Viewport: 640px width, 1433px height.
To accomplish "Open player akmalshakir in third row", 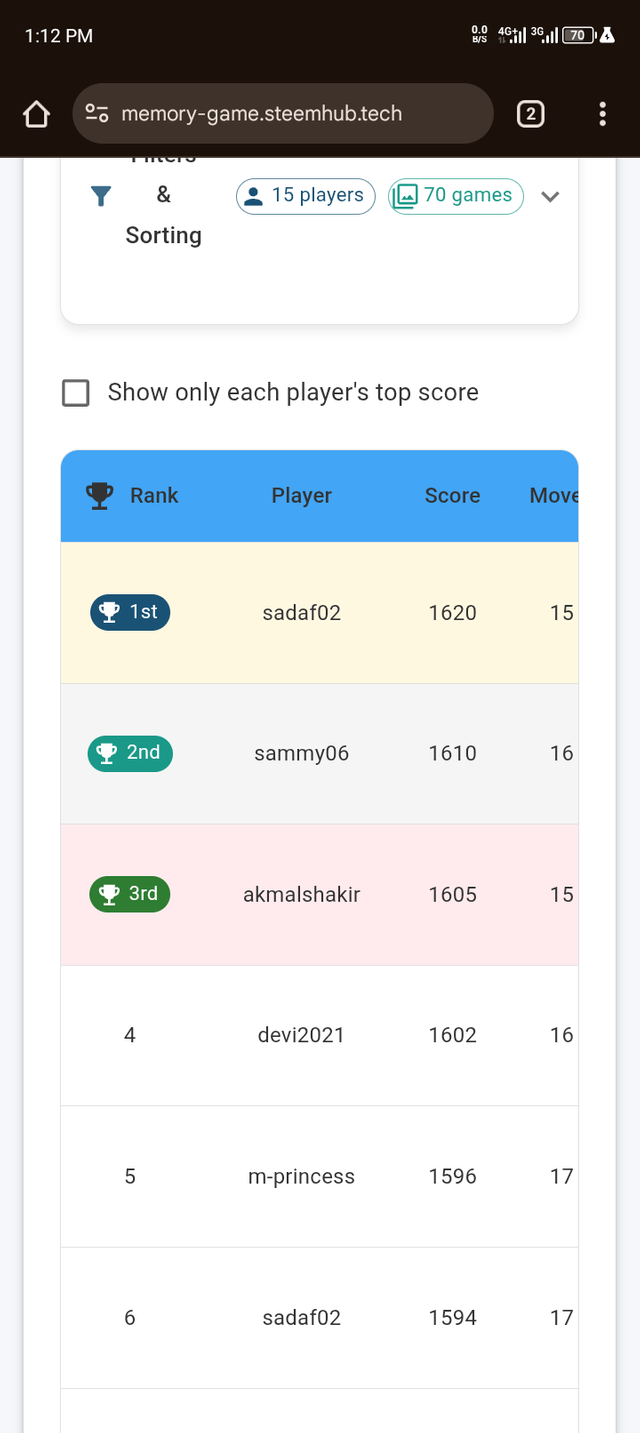I will (302, 895).
